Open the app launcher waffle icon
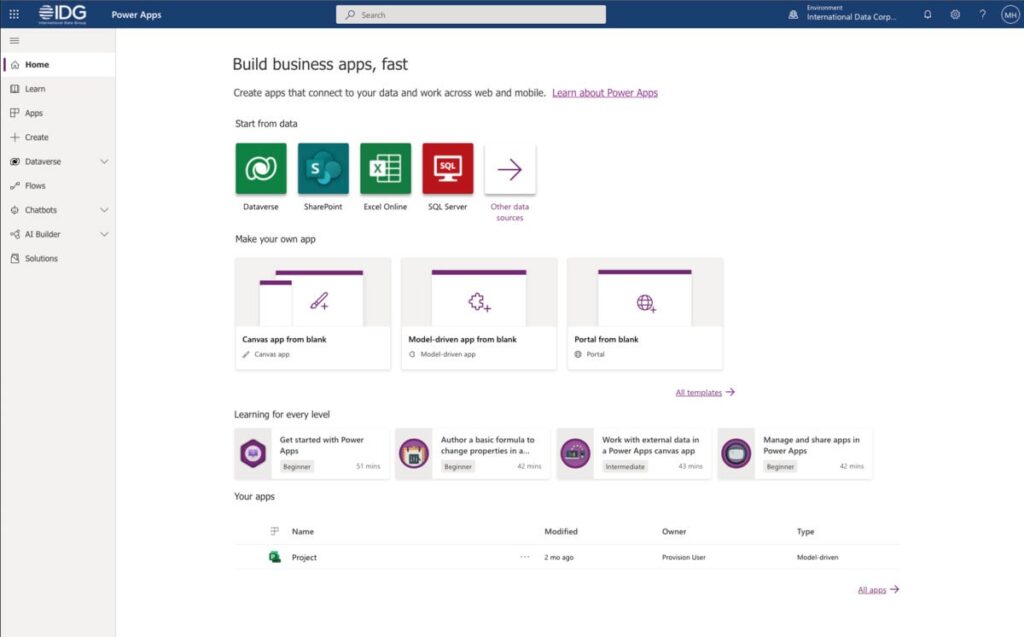The height and width of the screenshot is (637, 1024). point(14,14)
